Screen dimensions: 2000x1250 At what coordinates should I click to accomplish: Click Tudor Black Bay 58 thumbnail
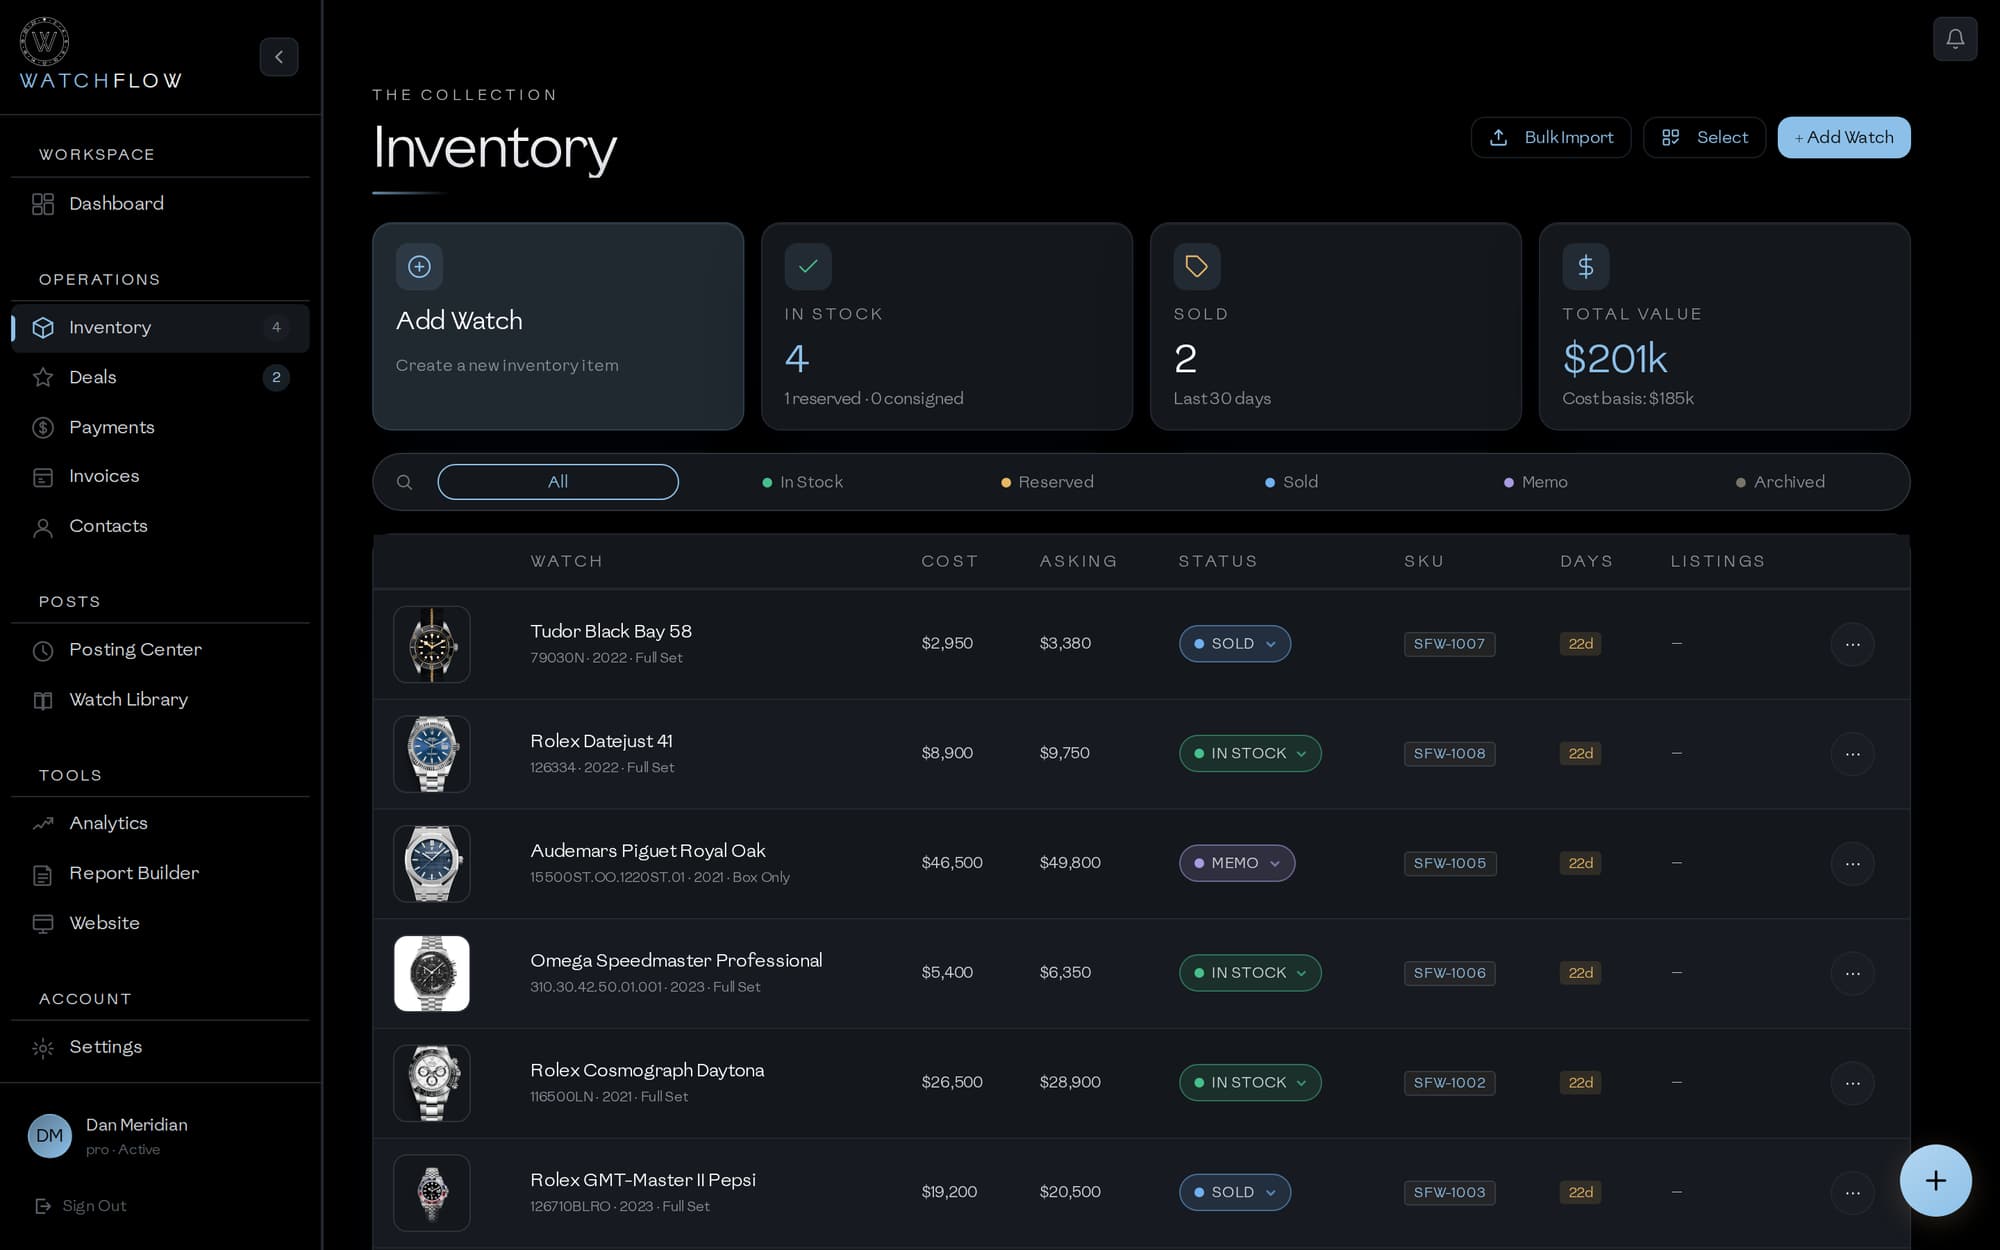coord(432,644)
